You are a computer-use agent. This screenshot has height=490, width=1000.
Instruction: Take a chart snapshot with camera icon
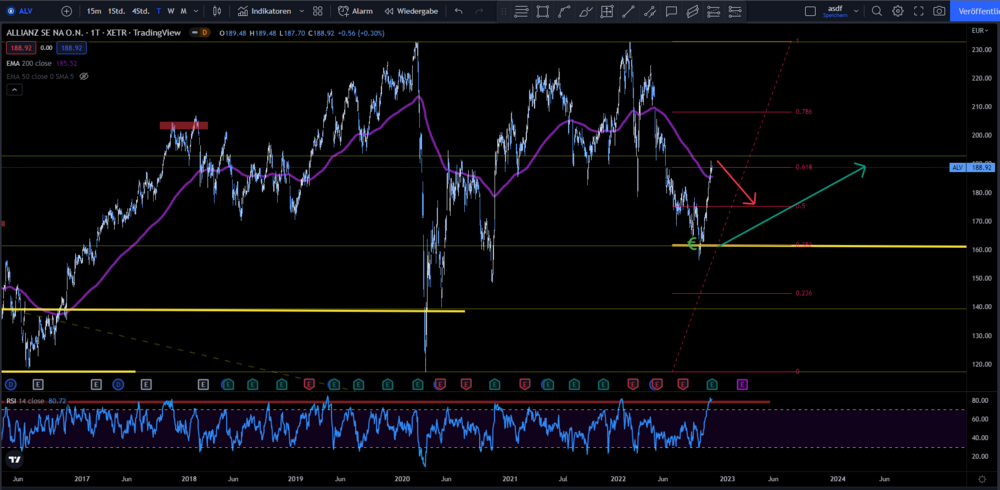click(939, 11)
